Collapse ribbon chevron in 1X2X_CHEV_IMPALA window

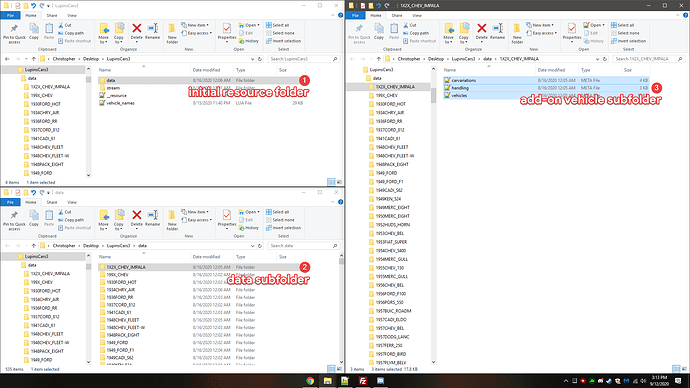pyautogui.click(x=678, y=15)
